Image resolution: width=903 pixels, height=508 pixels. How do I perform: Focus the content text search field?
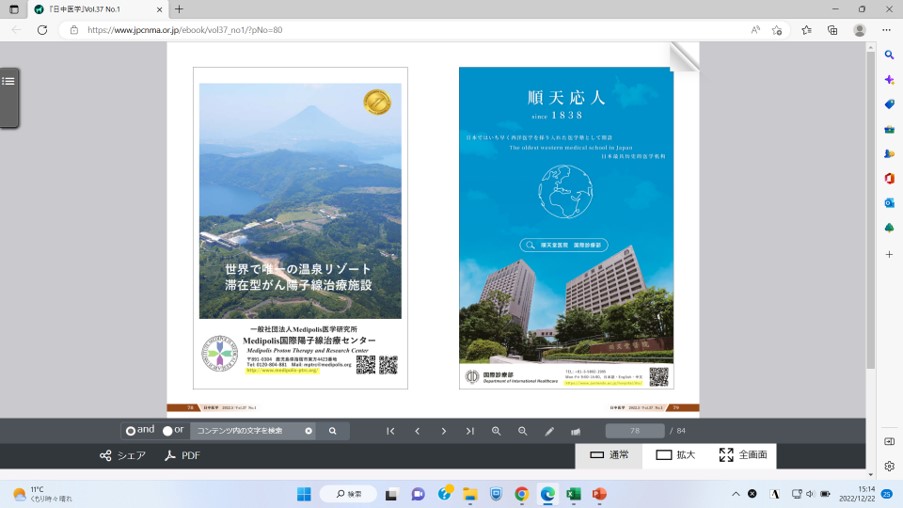coord(248,431)
